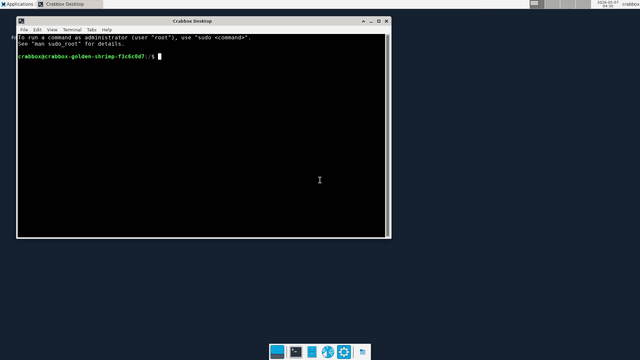Open the Applications menu in top panel

pyautogui.click(x=17, y=4)
